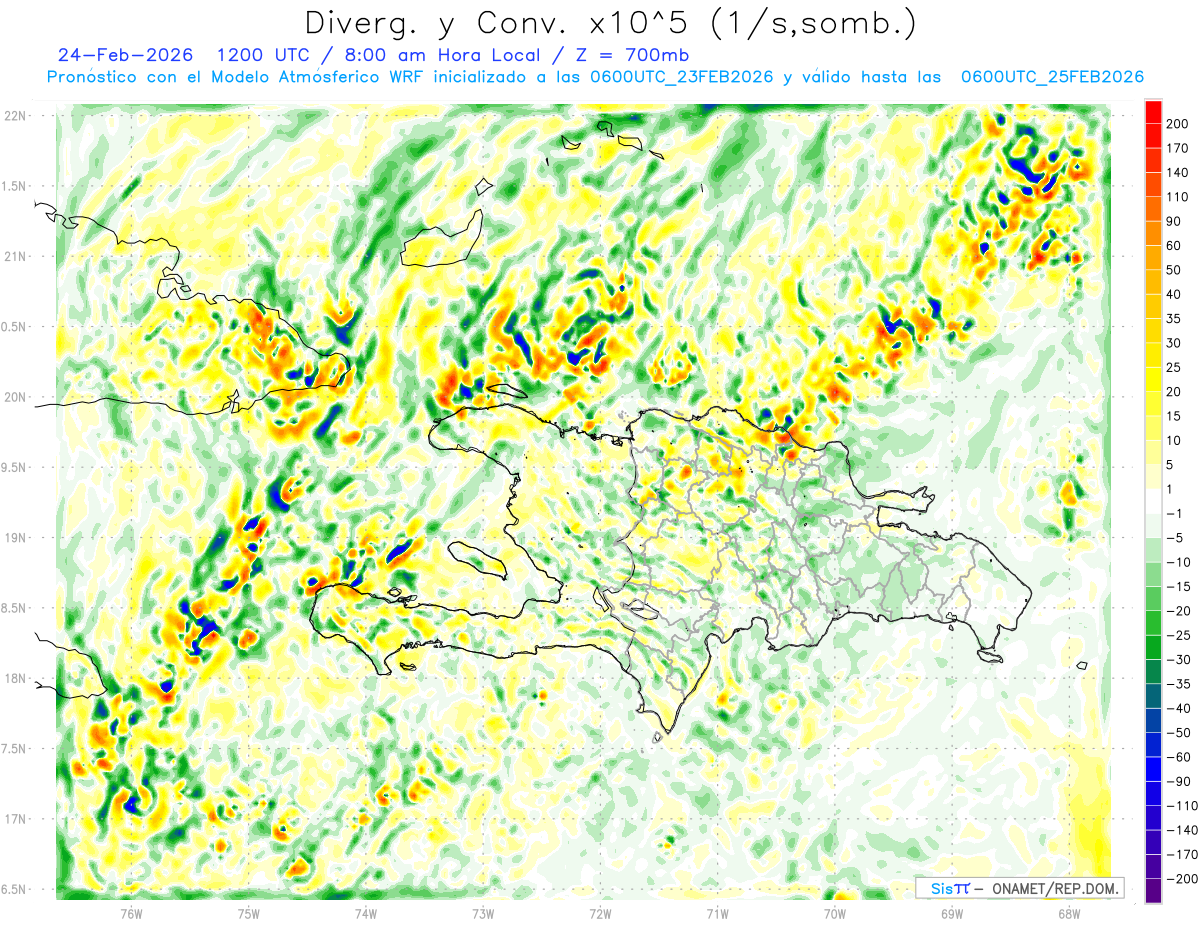The image size is (1200, 927).
Task: Click colorbar value '110'
Action: pos(1178,197)
